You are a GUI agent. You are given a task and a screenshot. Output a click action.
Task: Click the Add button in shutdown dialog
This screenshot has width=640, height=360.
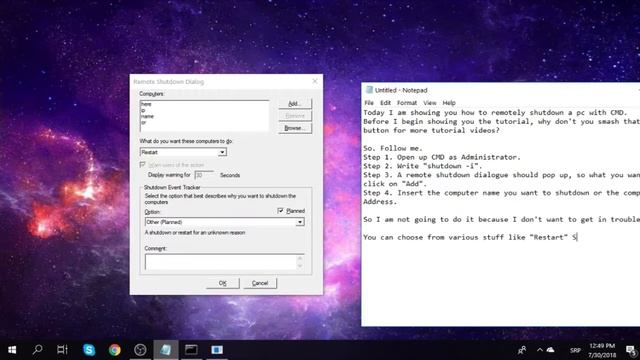click(x=295, y=104)
